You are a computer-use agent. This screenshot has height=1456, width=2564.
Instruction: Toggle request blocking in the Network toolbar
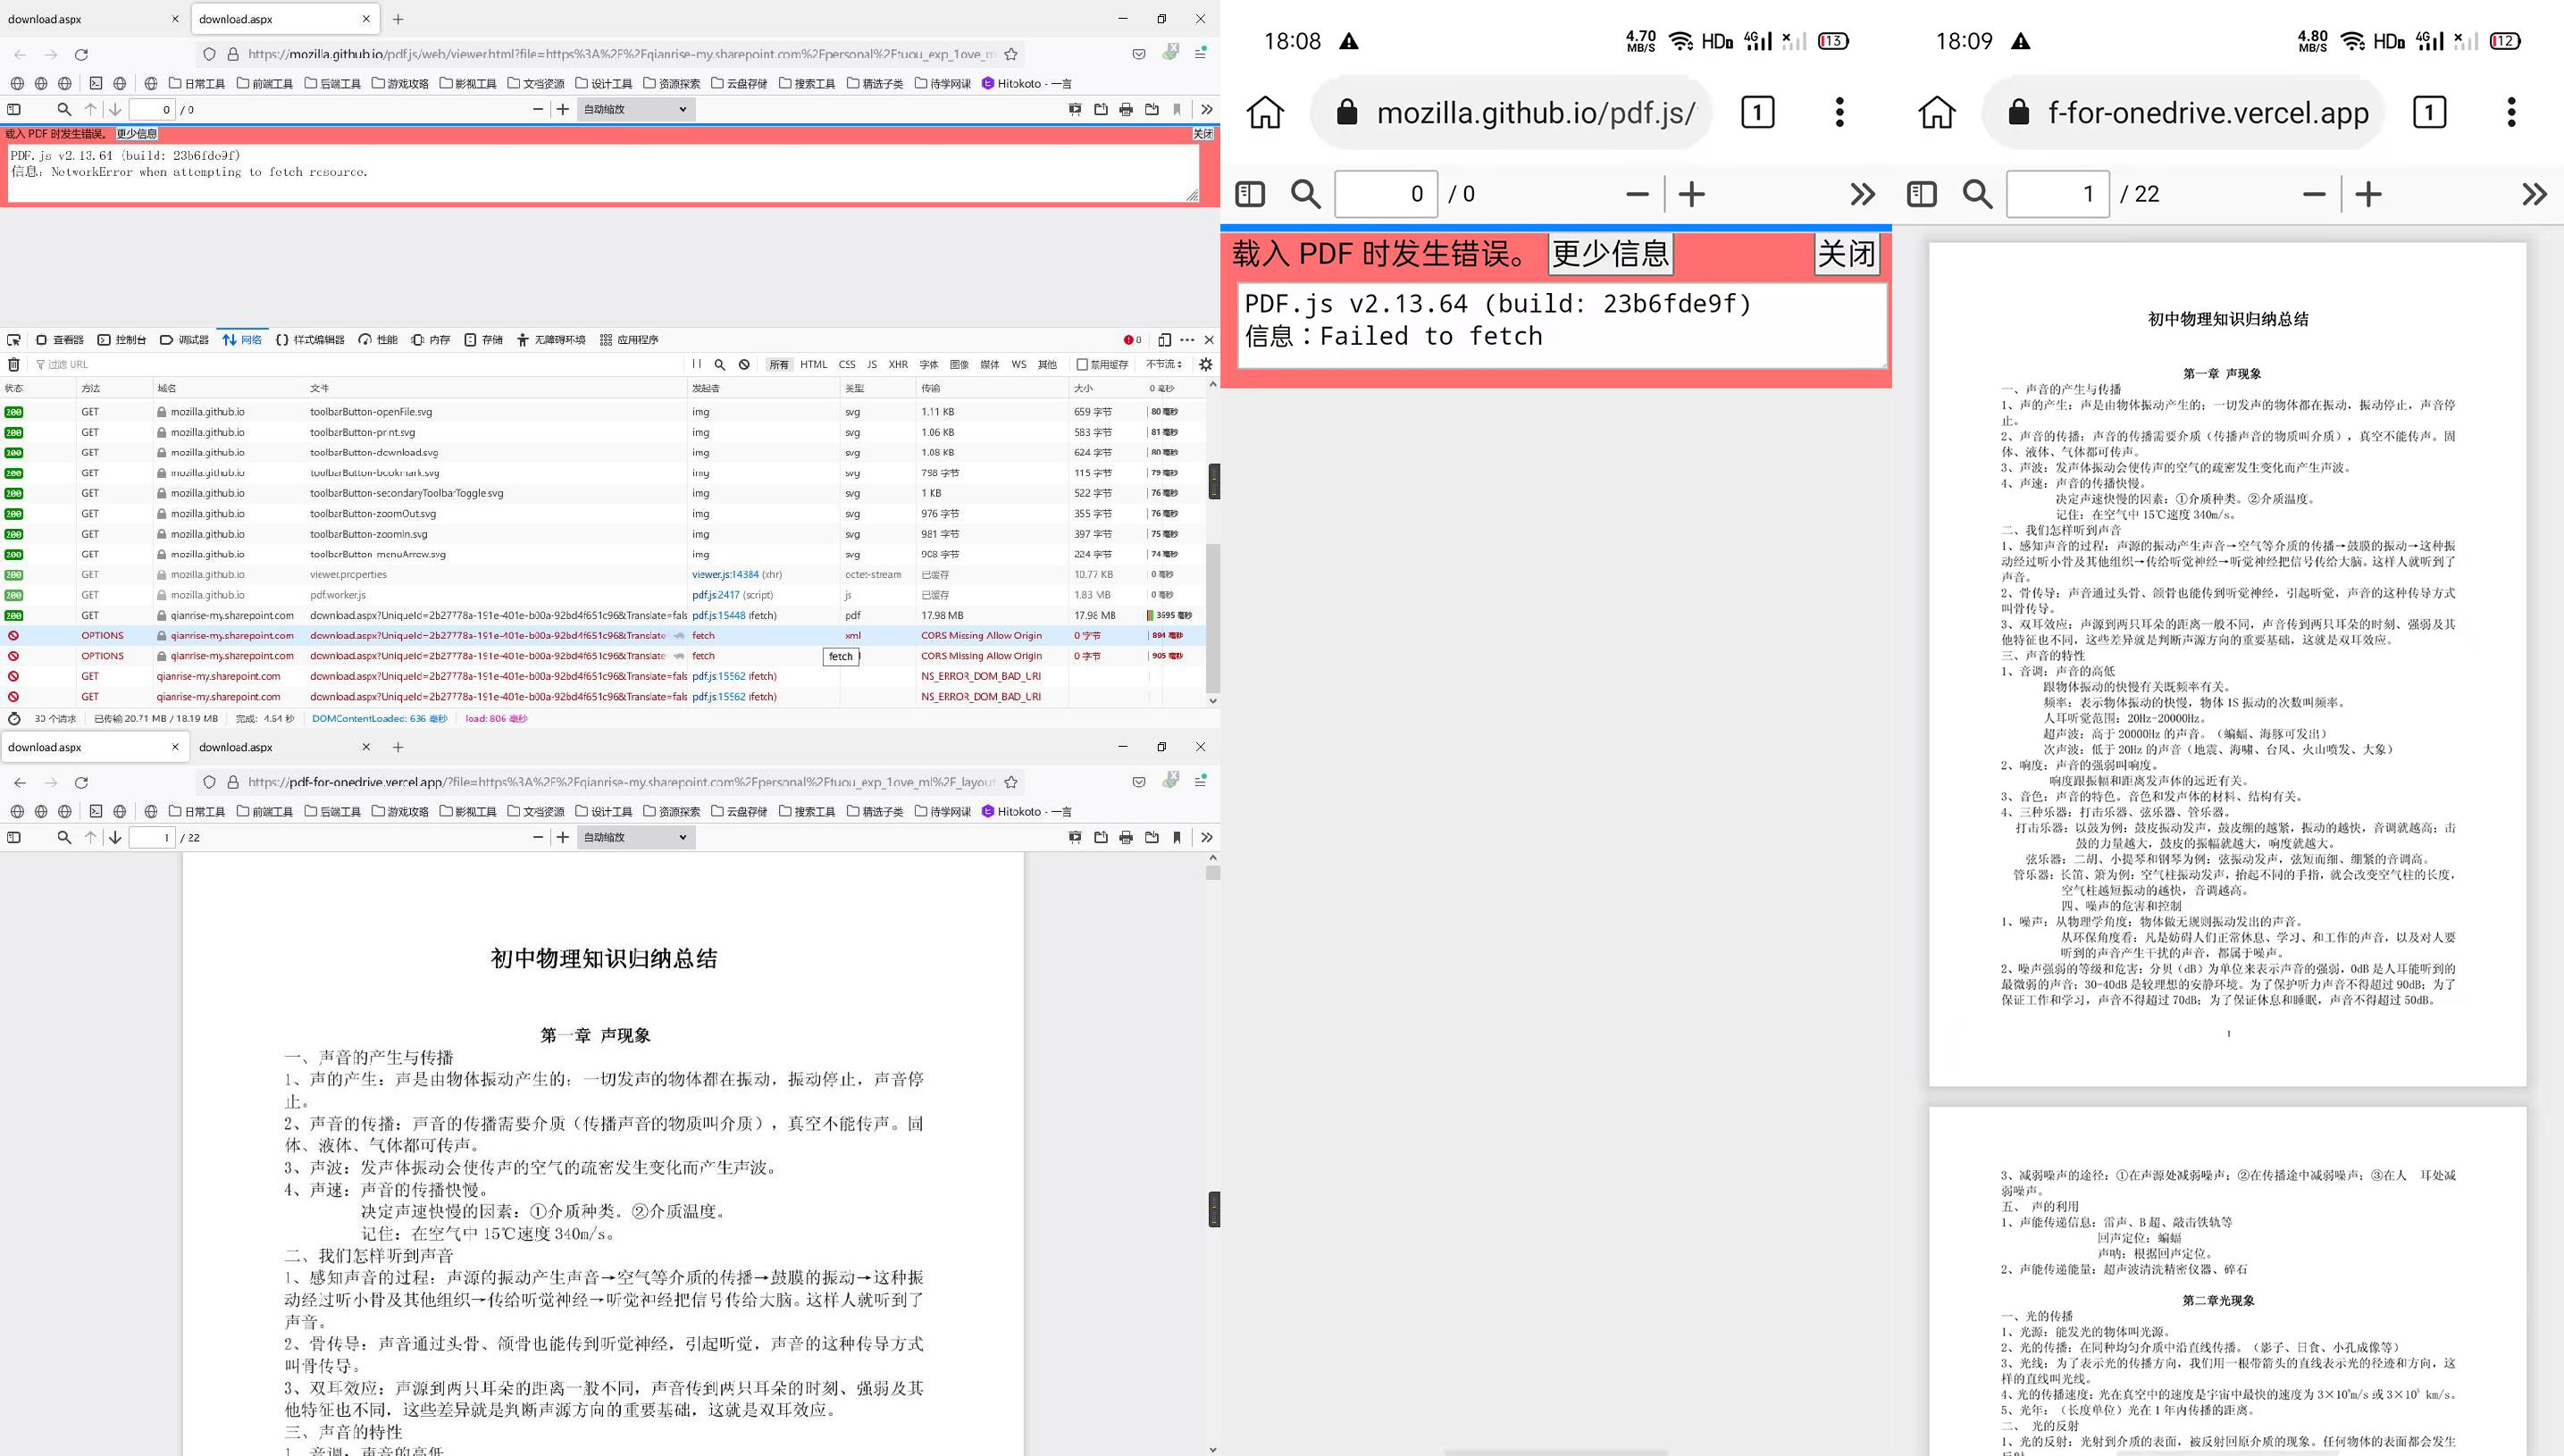[743, 364]
